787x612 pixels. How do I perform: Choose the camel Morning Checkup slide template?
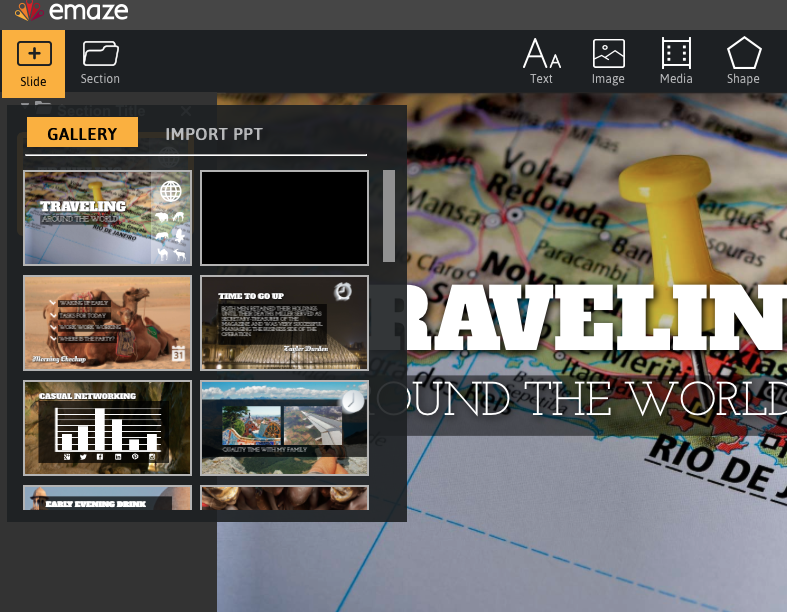tap(107, 323)
